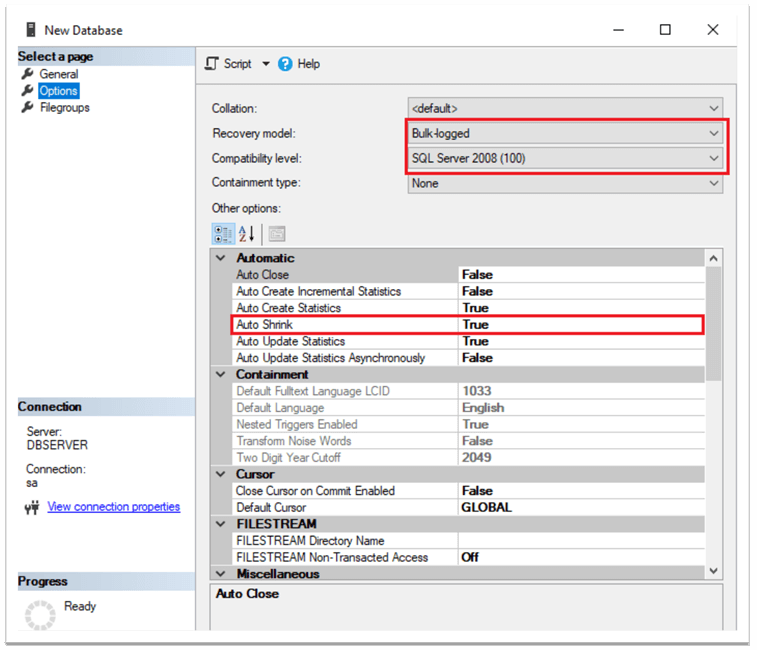Select Auto Create Statistics row
This screenshot has width=757, height=650.
(468, 308)
